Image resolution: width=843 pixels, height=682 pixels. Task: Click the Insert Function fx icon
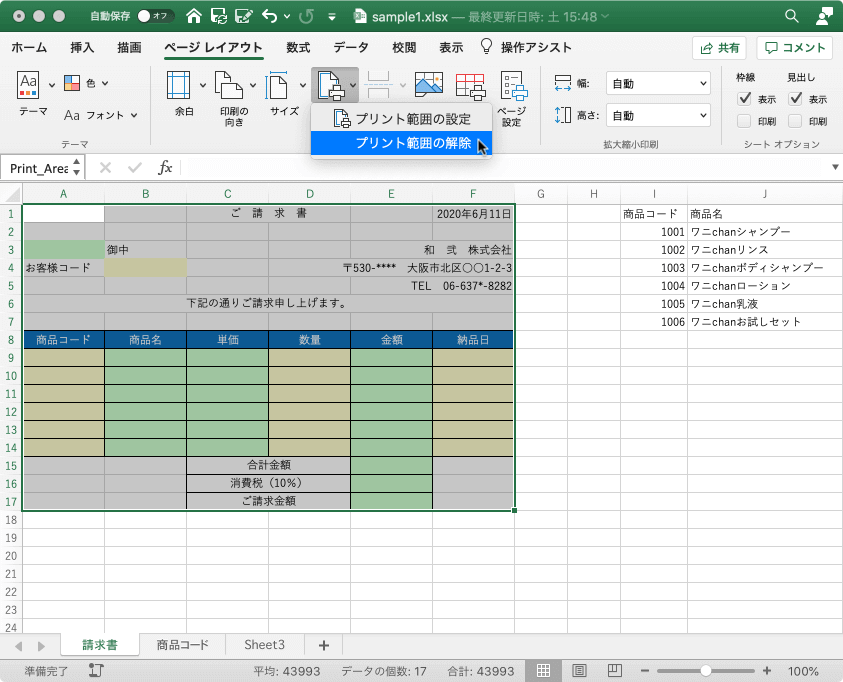point(165,168)
